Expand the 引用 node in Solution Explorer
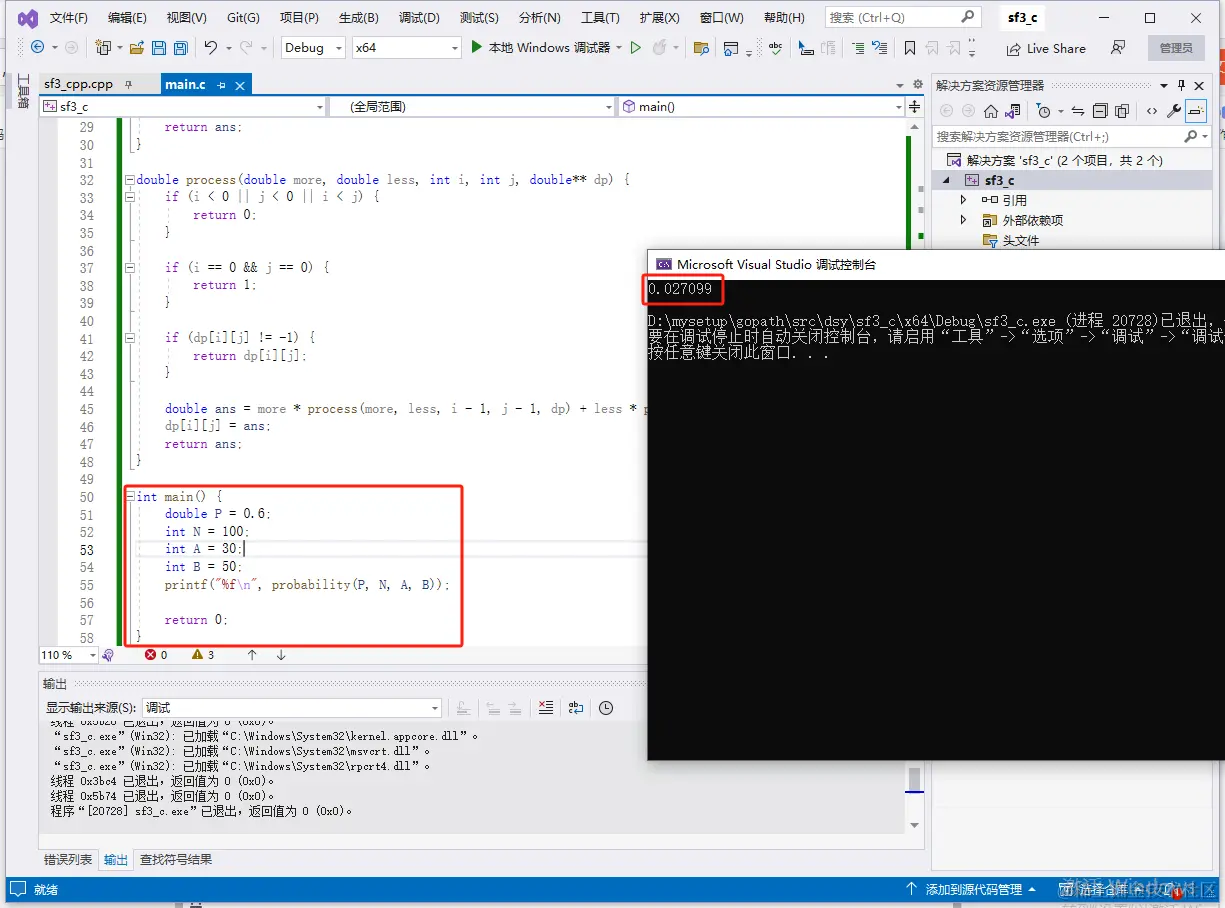 coord(964,200)
